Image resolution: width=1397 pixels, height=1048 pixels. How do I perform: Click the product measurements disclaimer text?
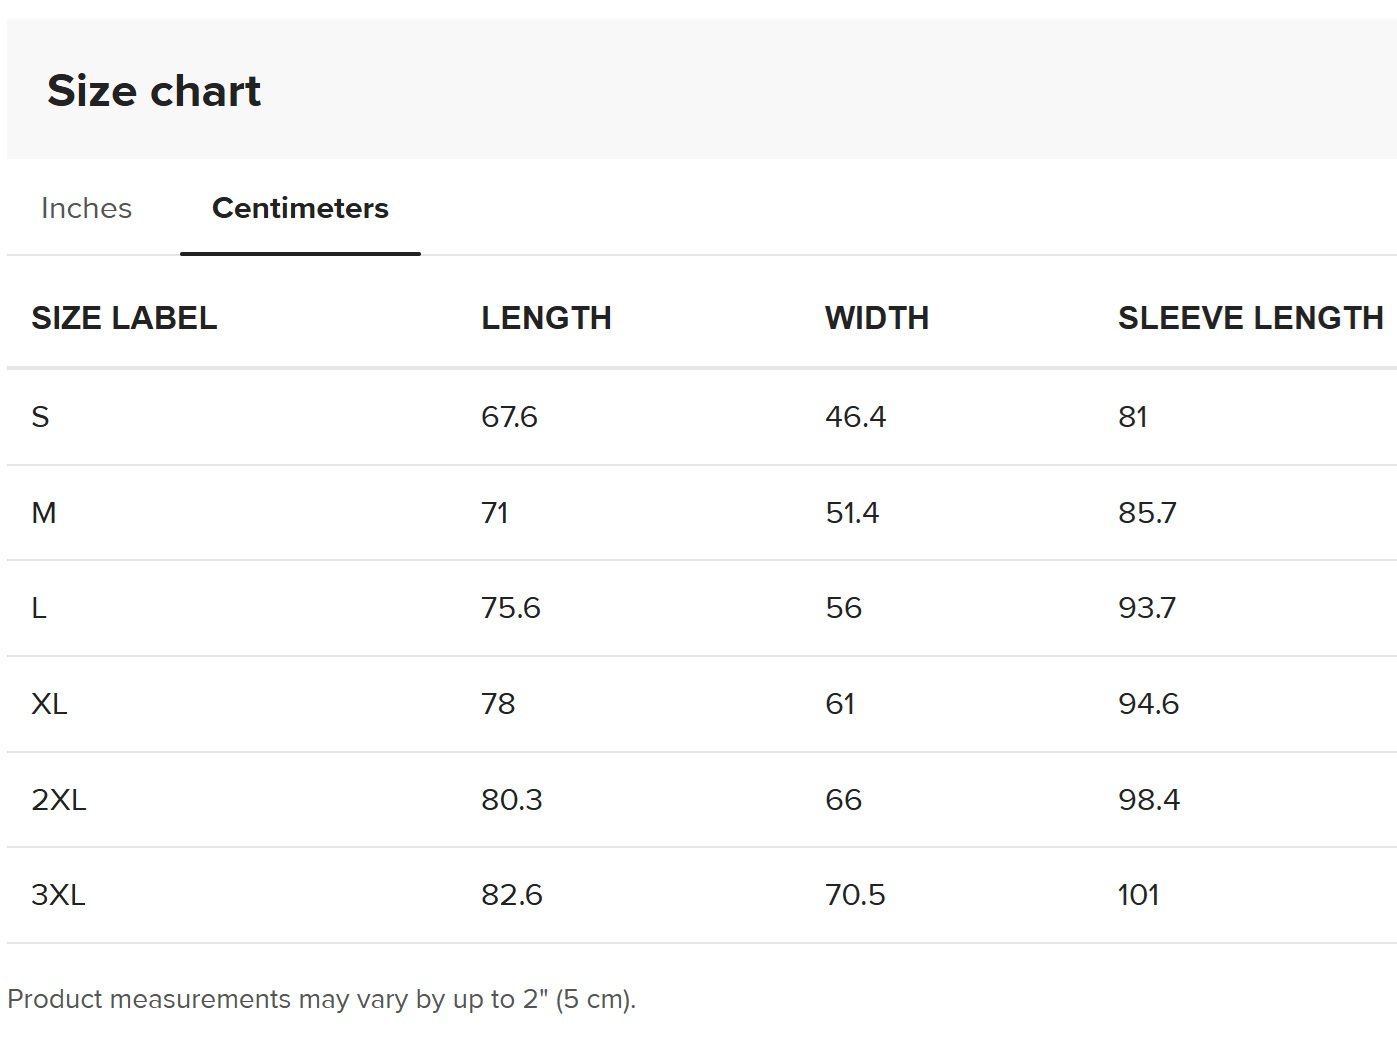tap(322, 999)
